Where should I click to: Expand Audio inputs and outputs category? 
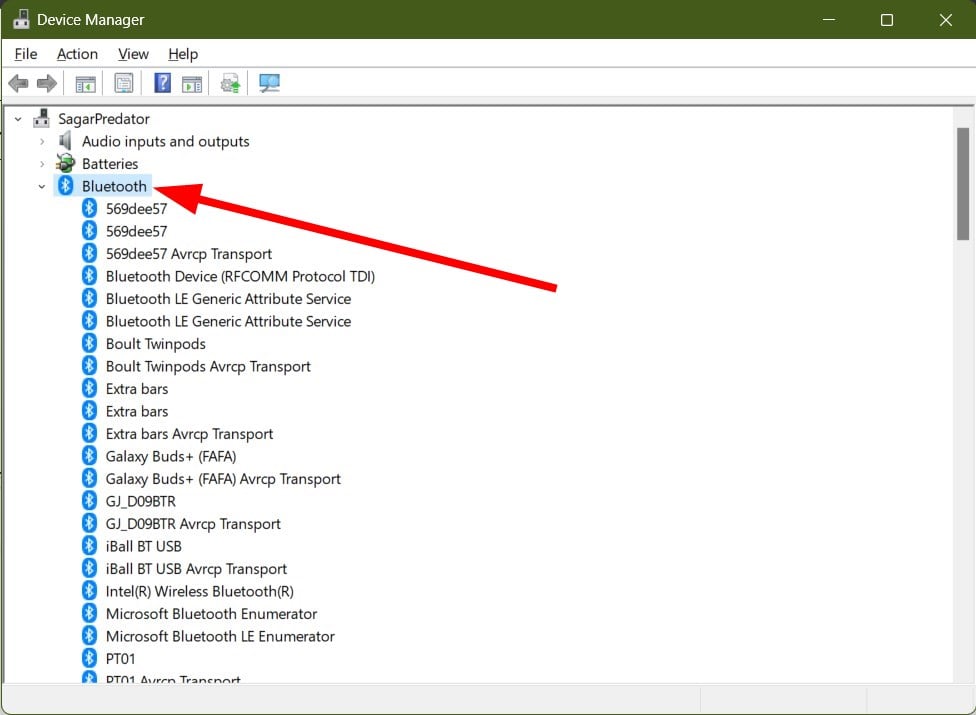pyautogui.click(x=42, y=142)
